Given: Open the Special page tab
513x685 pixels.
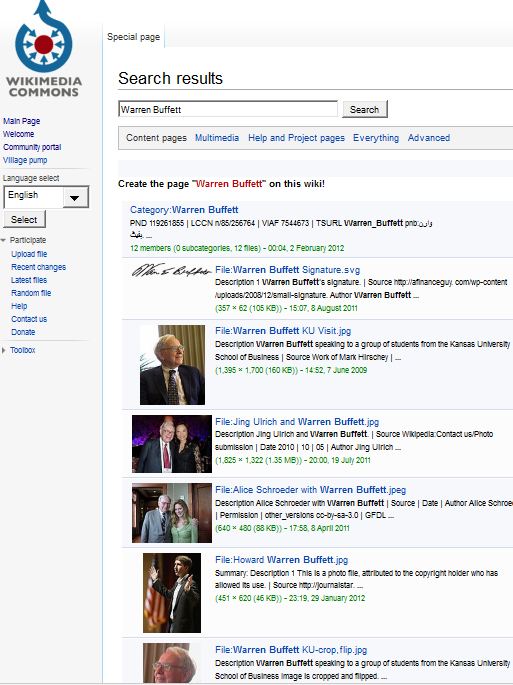Looking at the screenshot, I should 133,37.
